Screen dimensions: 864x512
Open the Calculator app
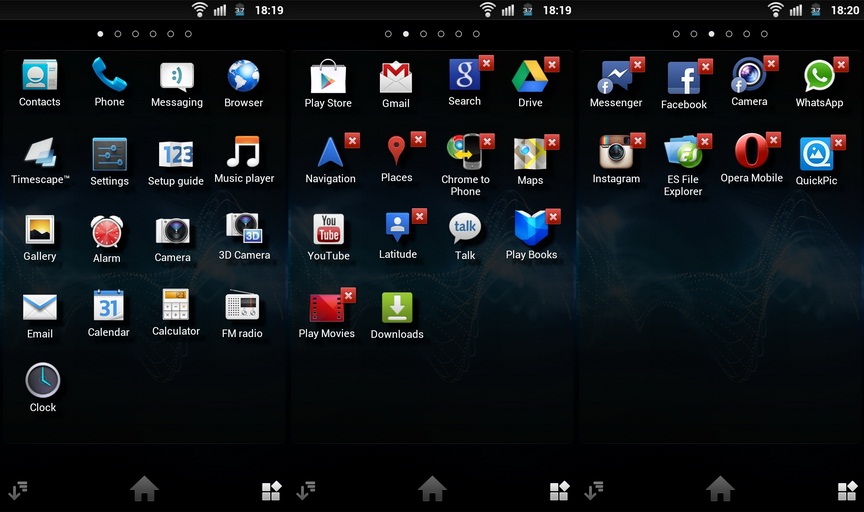pos(176,304)
